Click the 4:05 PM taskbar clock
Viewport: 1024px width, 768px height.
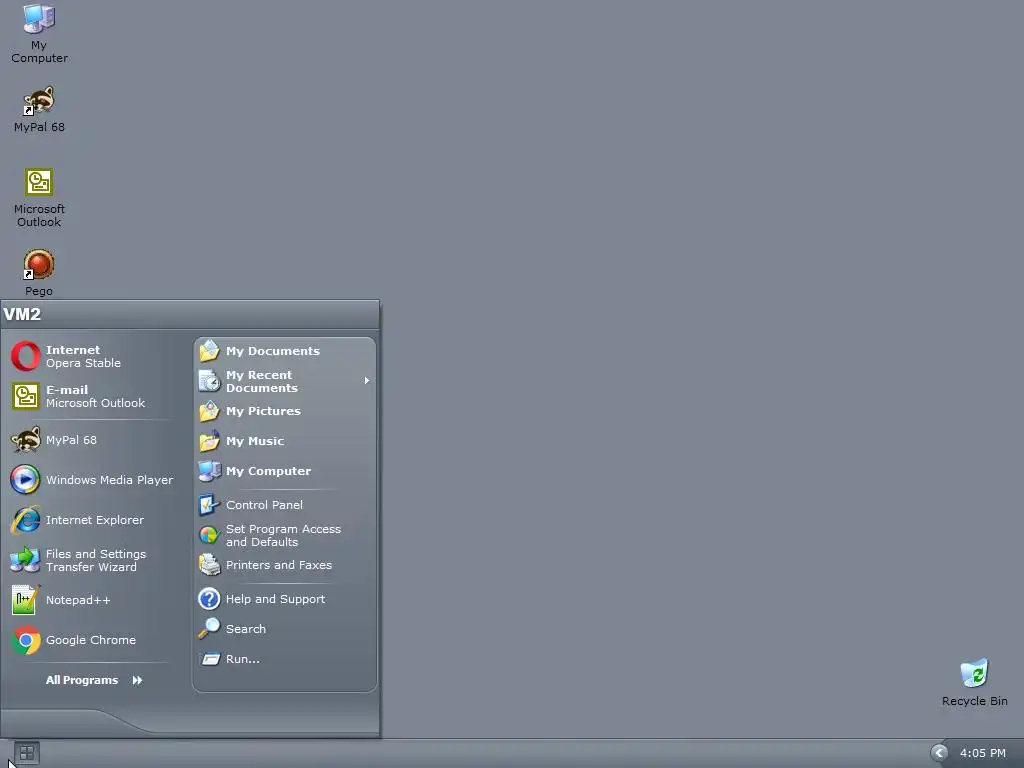(983, 753)
